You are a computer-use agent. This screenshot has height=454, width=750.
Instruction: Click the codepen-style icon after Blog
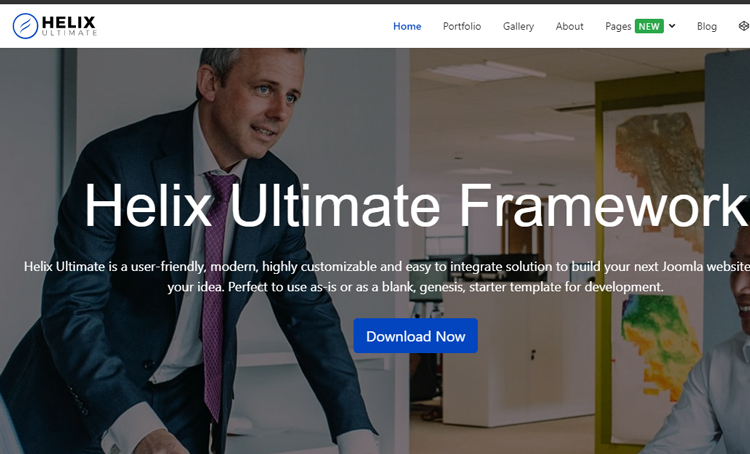coord(744,26)
